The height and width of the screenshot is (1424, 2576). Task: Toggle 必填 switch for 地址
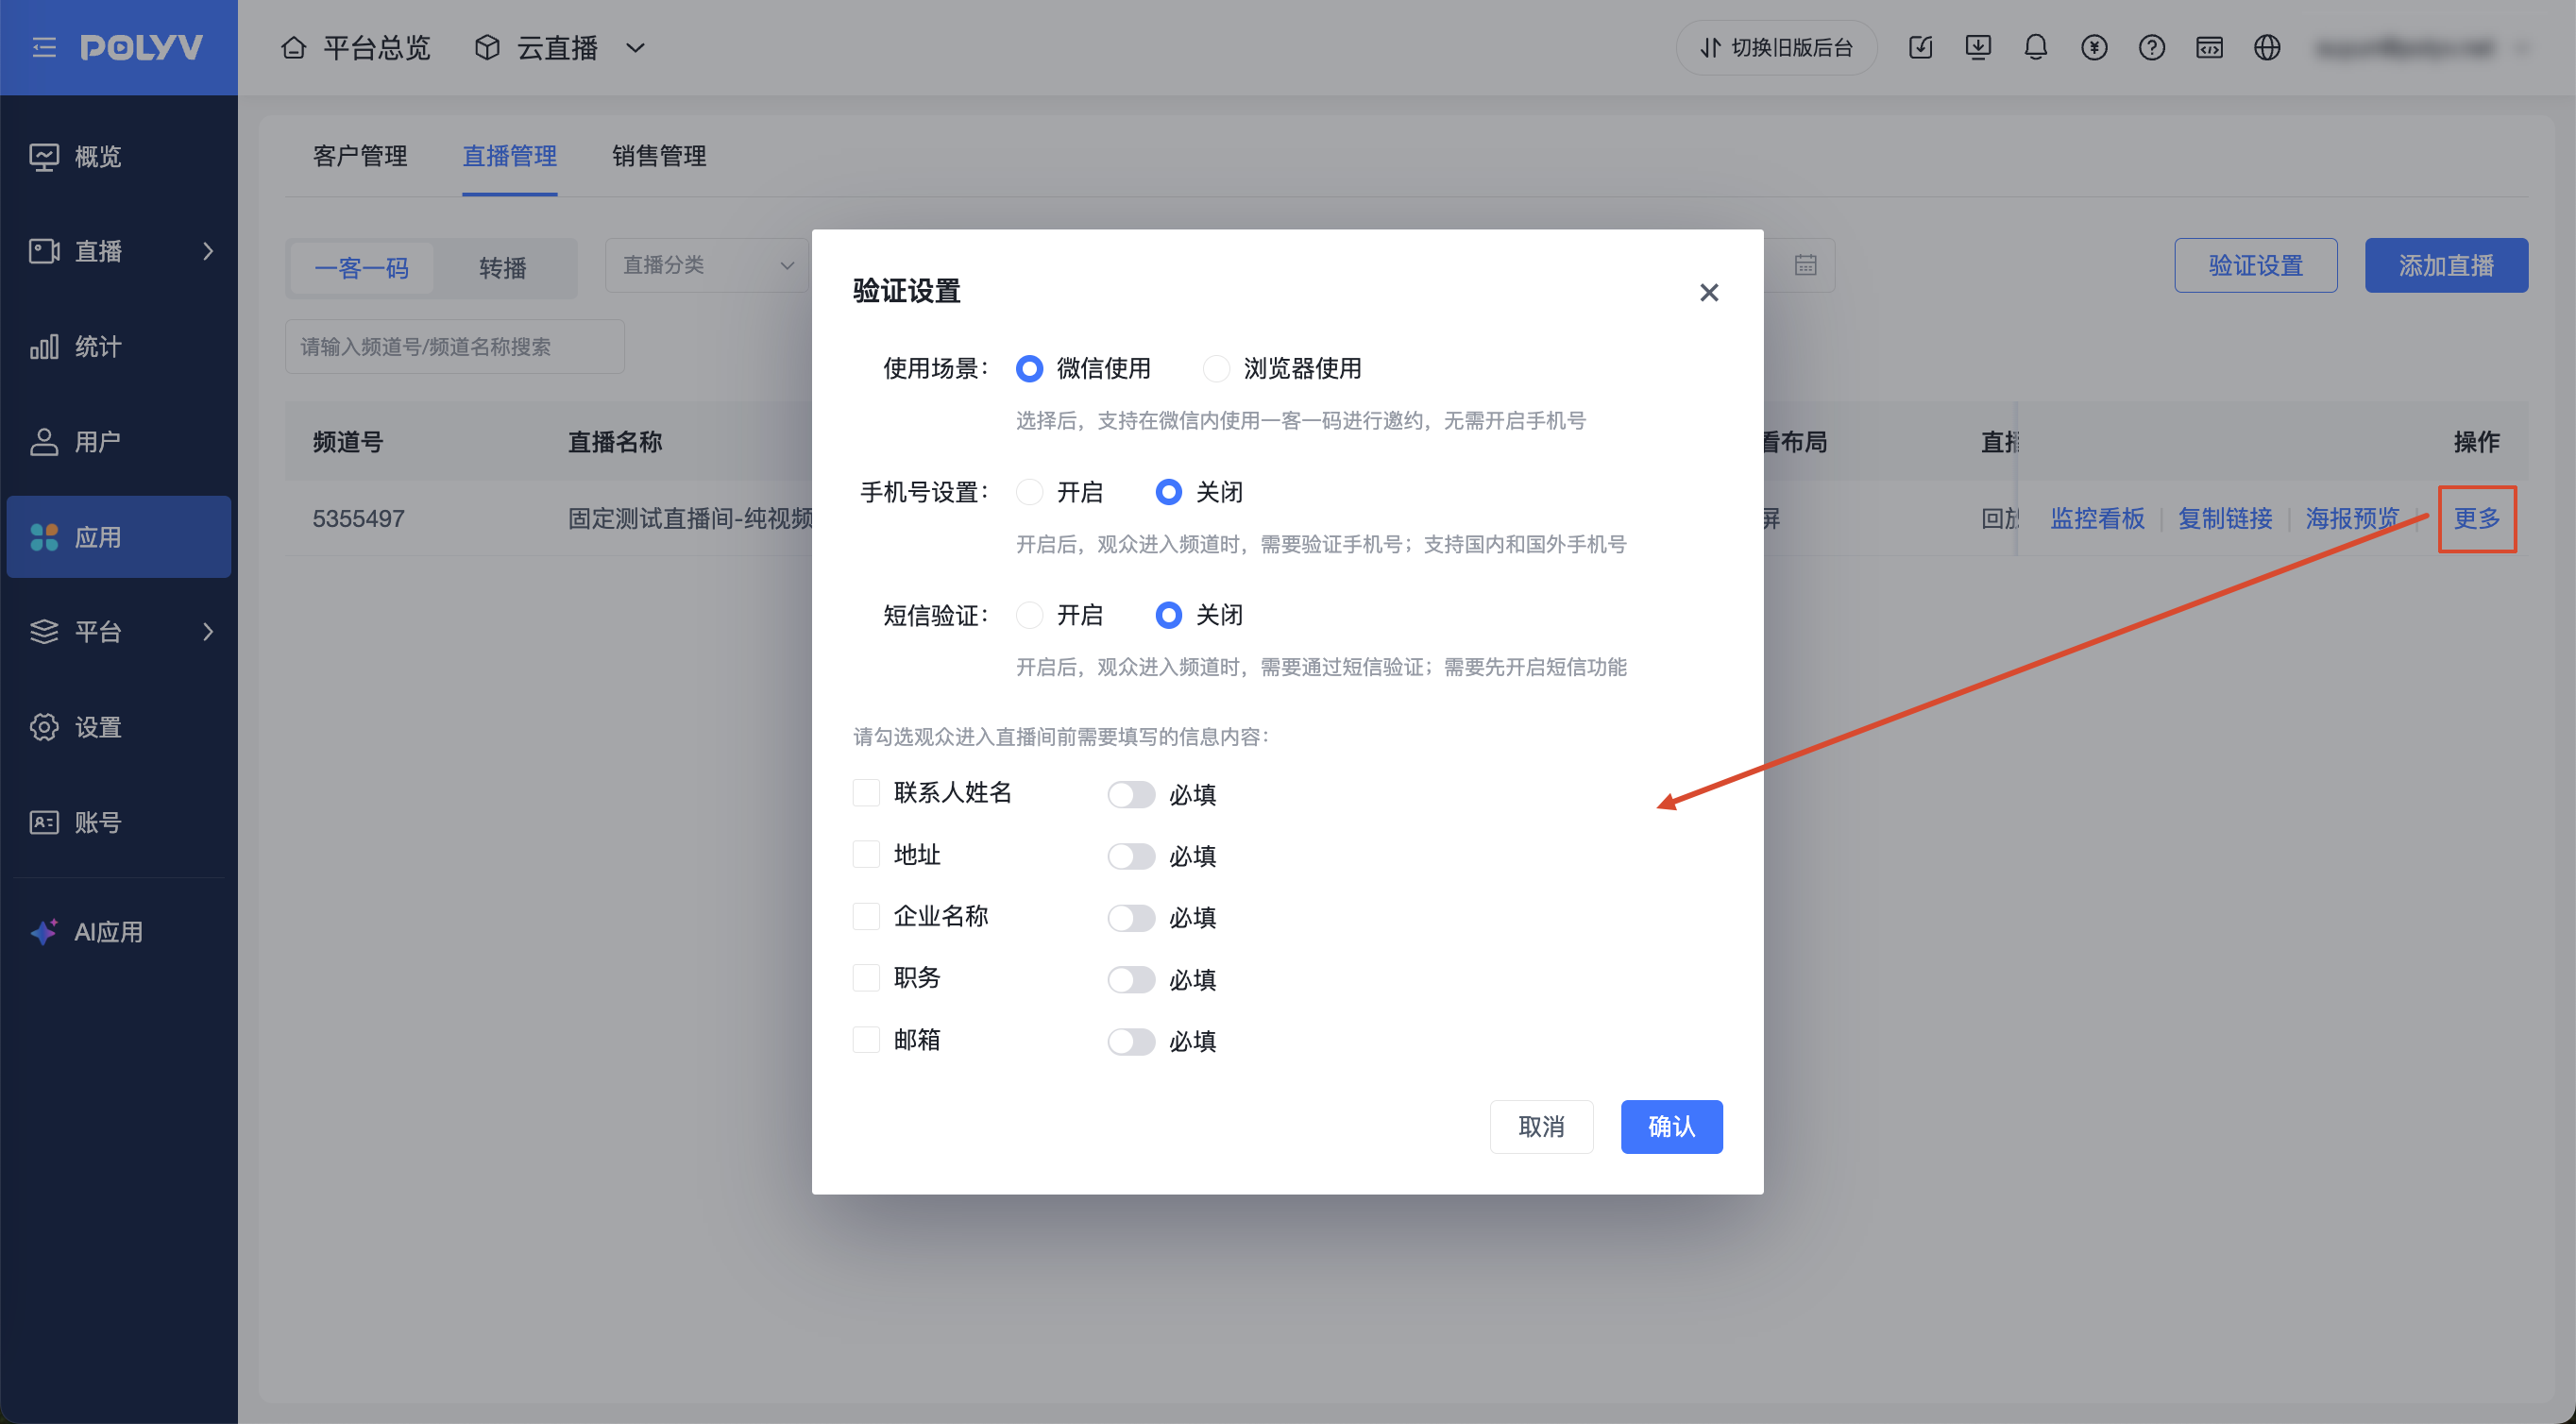coord(1131,857)
